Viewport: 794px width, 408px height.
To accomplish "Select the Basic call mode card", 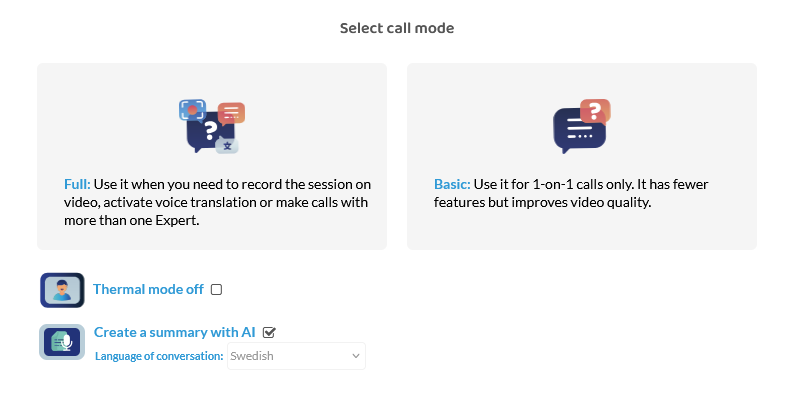I will click(x=581, y=156).
